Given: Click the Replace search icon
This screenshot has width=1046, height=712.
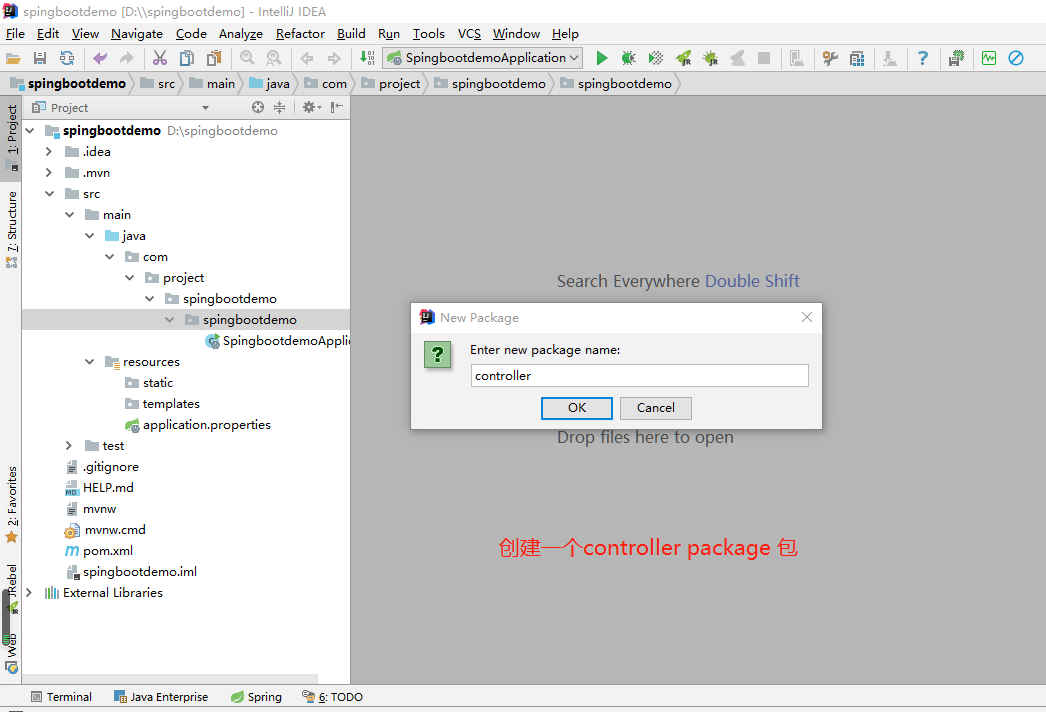Looking at the screenshot, I should [274, 59].
